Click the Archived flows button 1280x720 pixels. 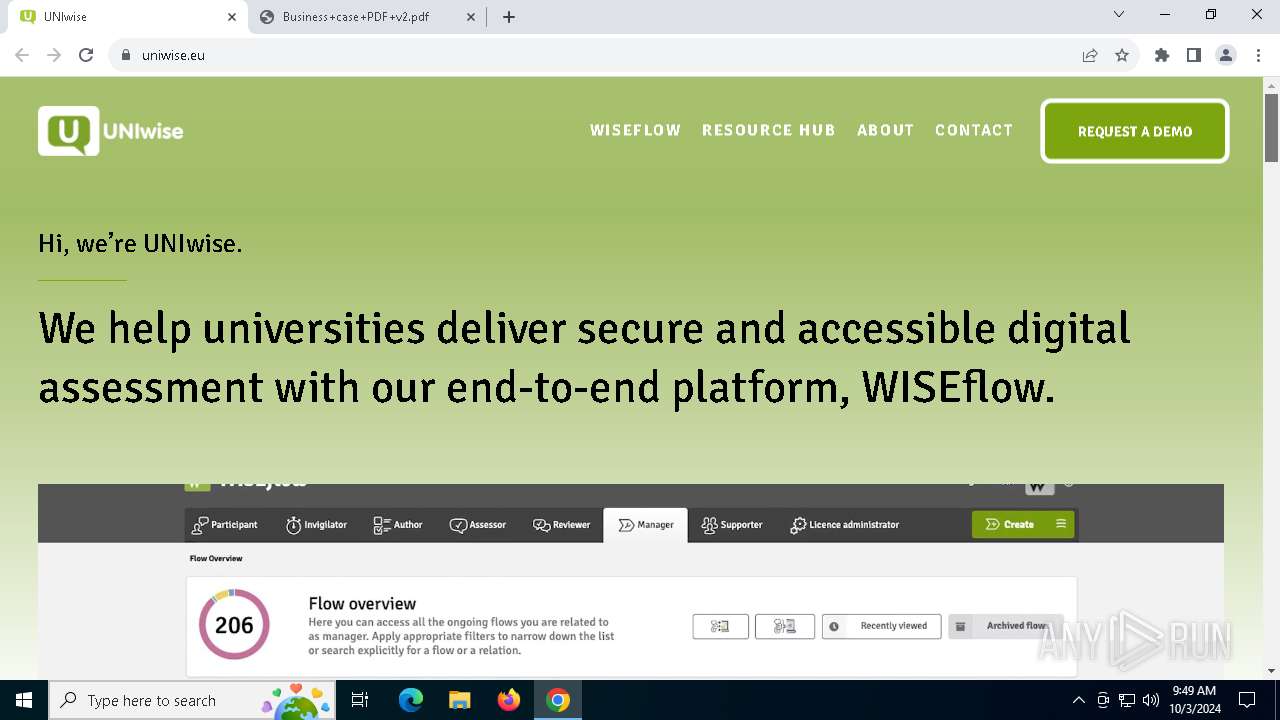[1005, 626]
